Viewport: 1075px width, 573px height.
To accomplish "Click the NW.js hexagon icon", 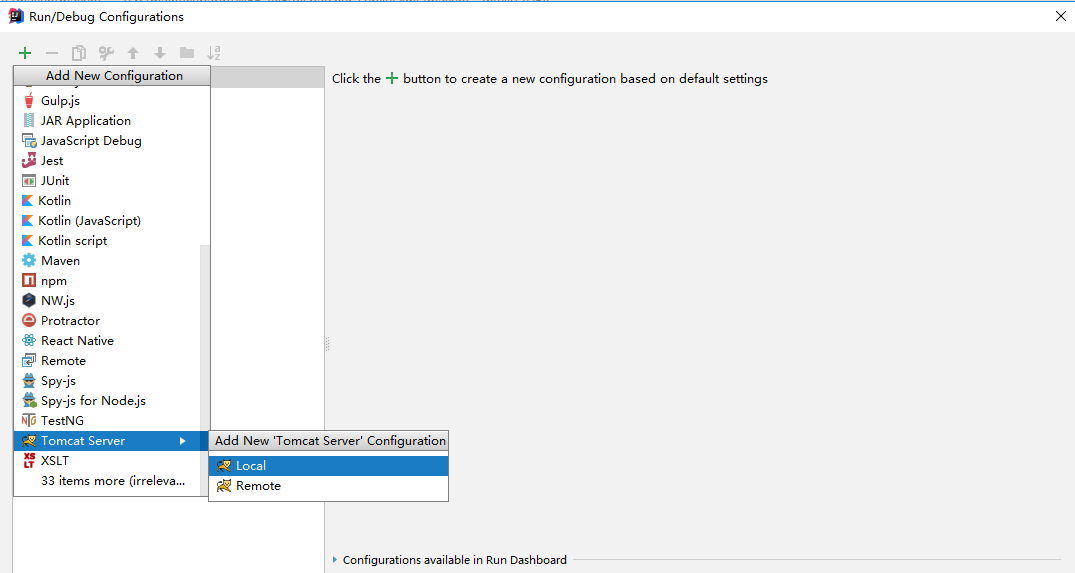I will (x=29, y=300).
